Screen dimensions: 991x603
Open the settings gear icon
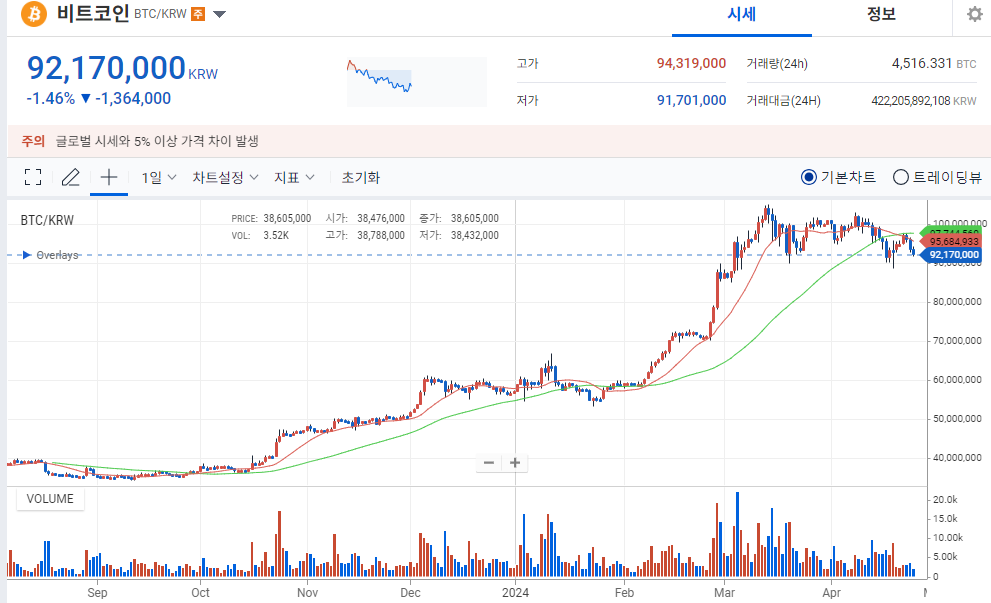pos(972,14)
